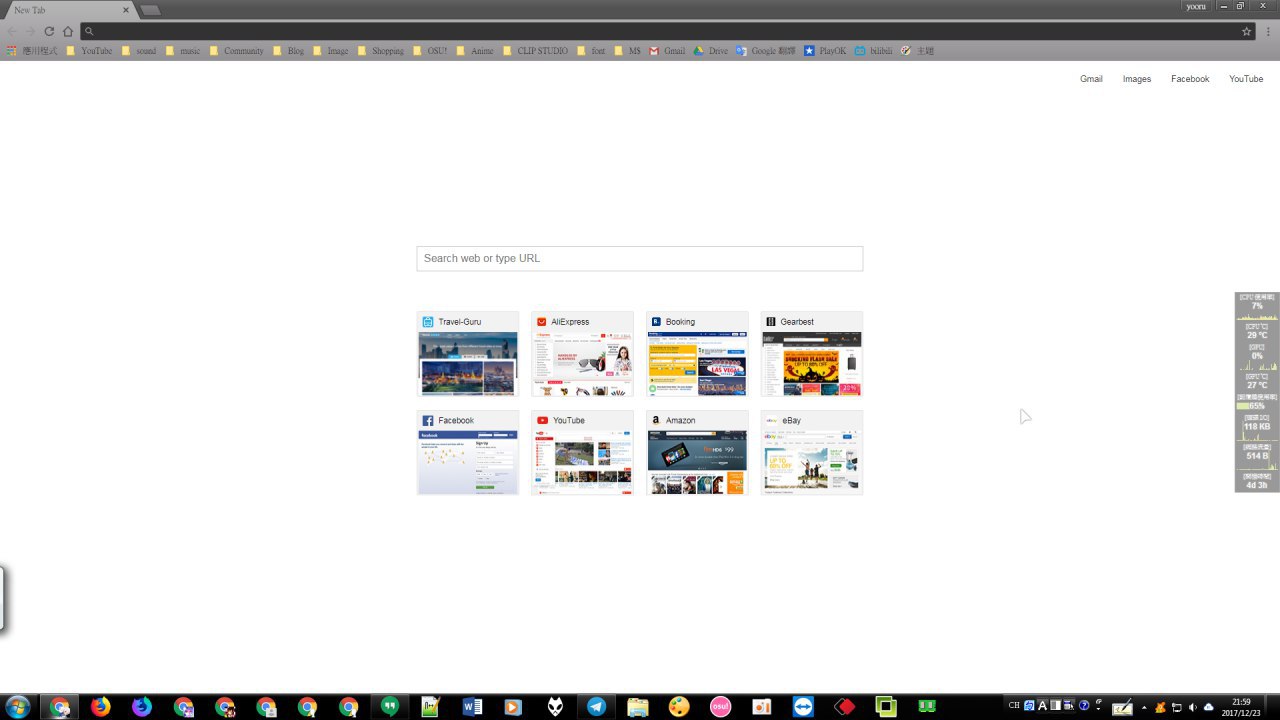
Task: Open the music bookmarks folder
Action: click(x=182, y=51)
